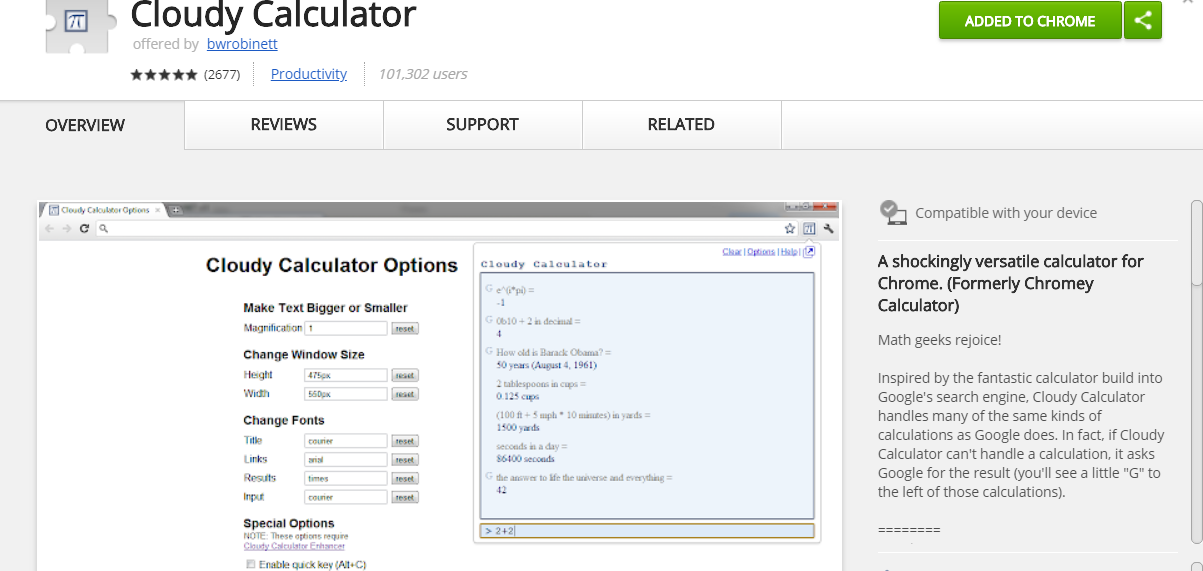Click the Cloudy Calculator Enhancer link
This screenshot has width=1203, height=571.
(294, 546)
